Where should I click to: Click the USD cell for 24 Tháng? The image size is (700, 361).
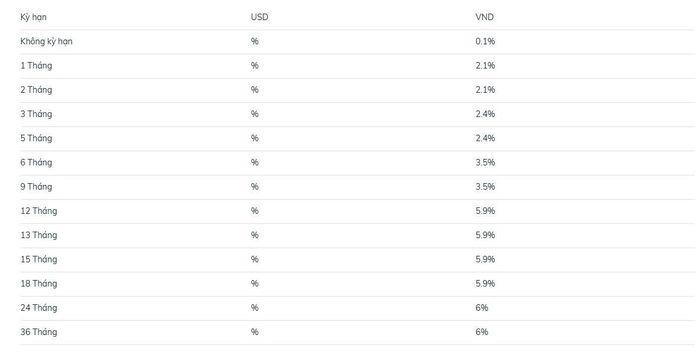coord(254,307)
